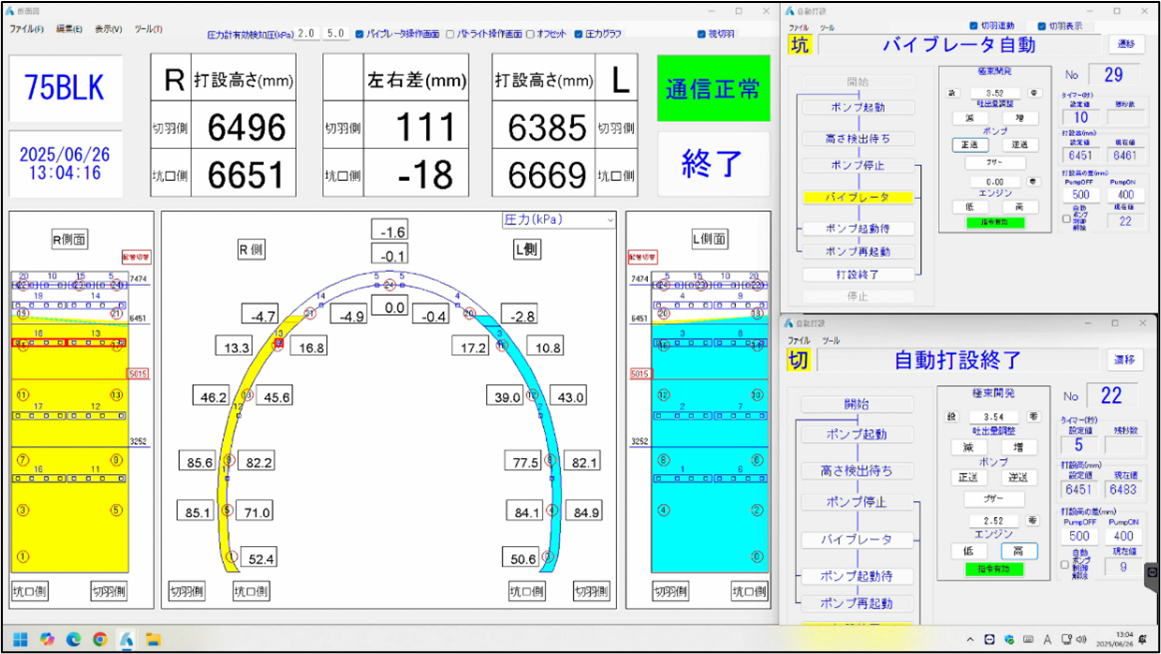
Task: Show hidden system tray icons chevron
Action: point(969,639)
